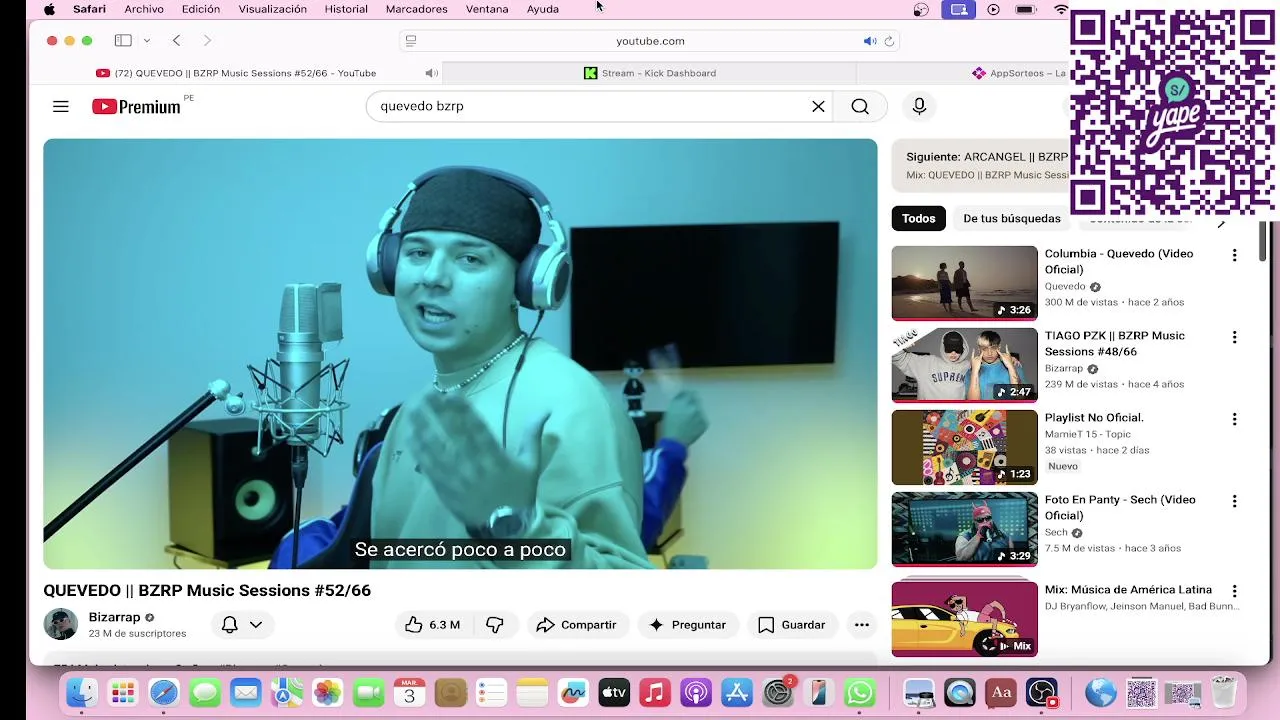The width and height of the screenshot is (1280, 720).
Task: Select the Todos filter chip
Action: [x=919, y=218]
